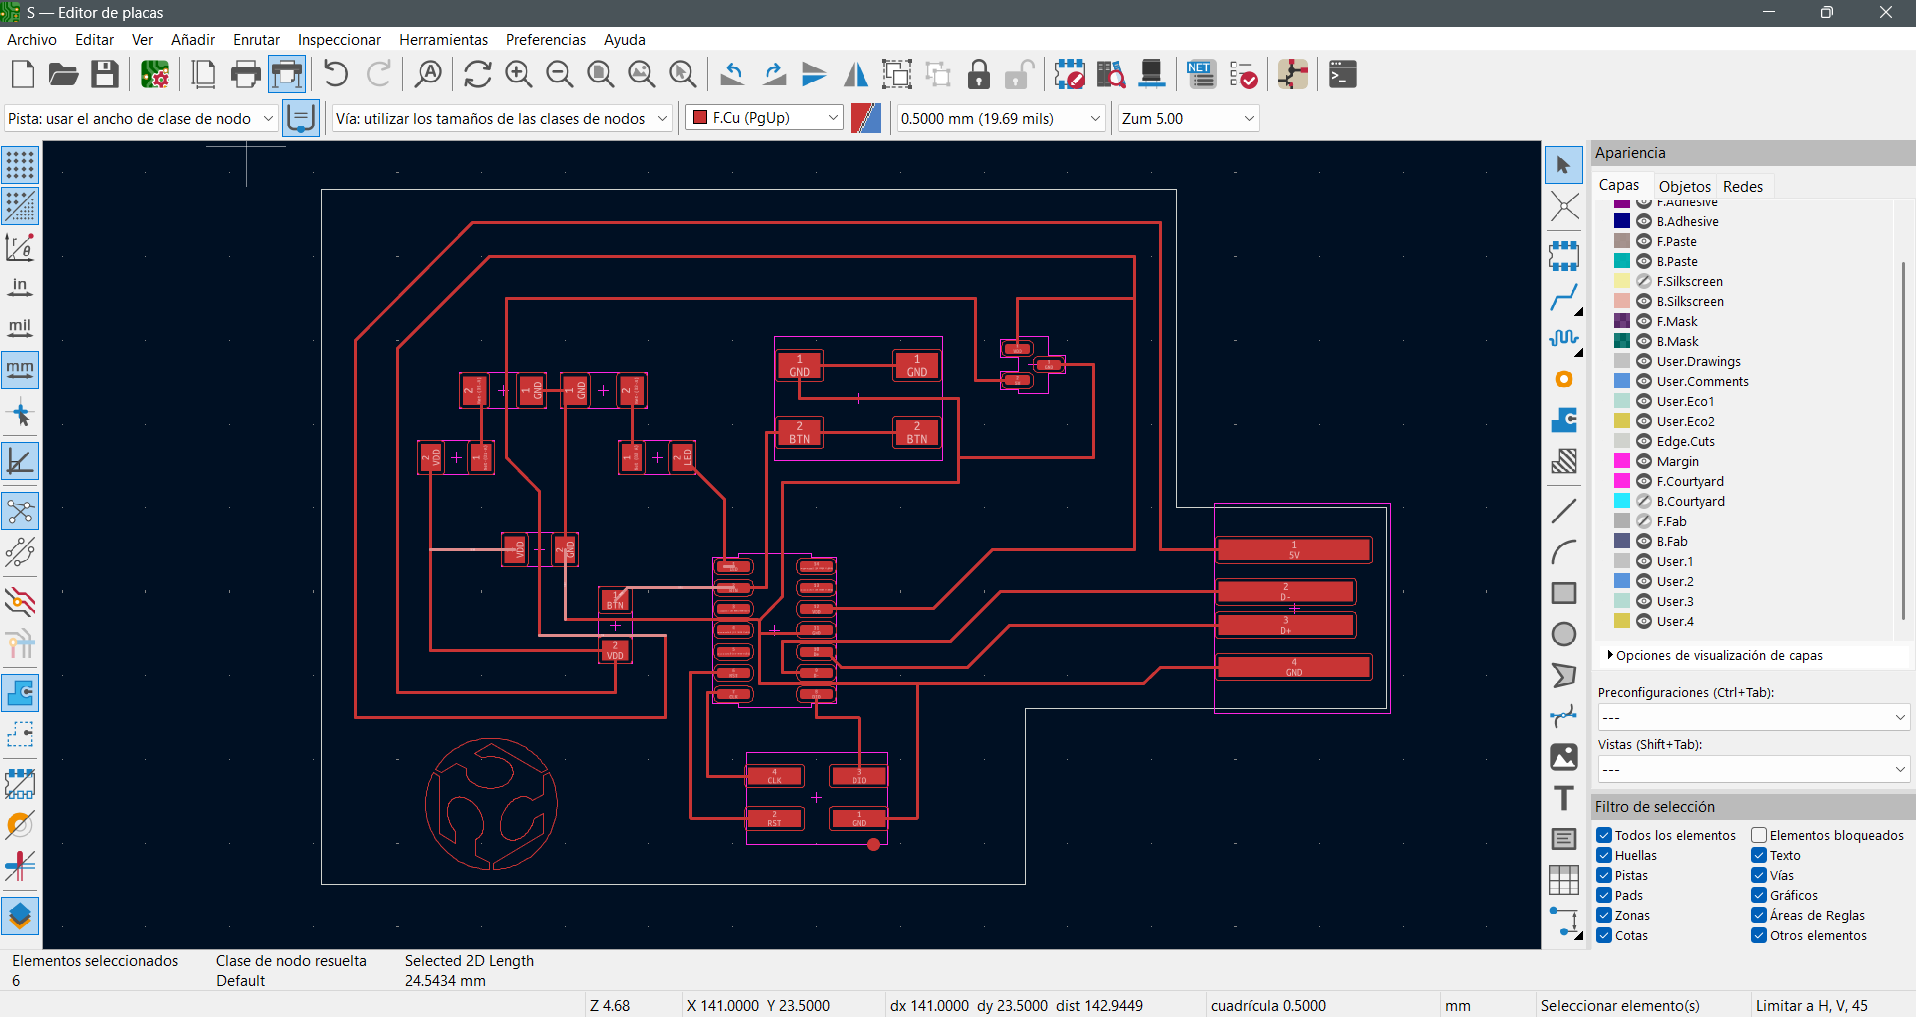Screen dimensions: 1916x1017
Task: Open the Preconfiguraciones combo box
Action: [x=1753, y=717]
